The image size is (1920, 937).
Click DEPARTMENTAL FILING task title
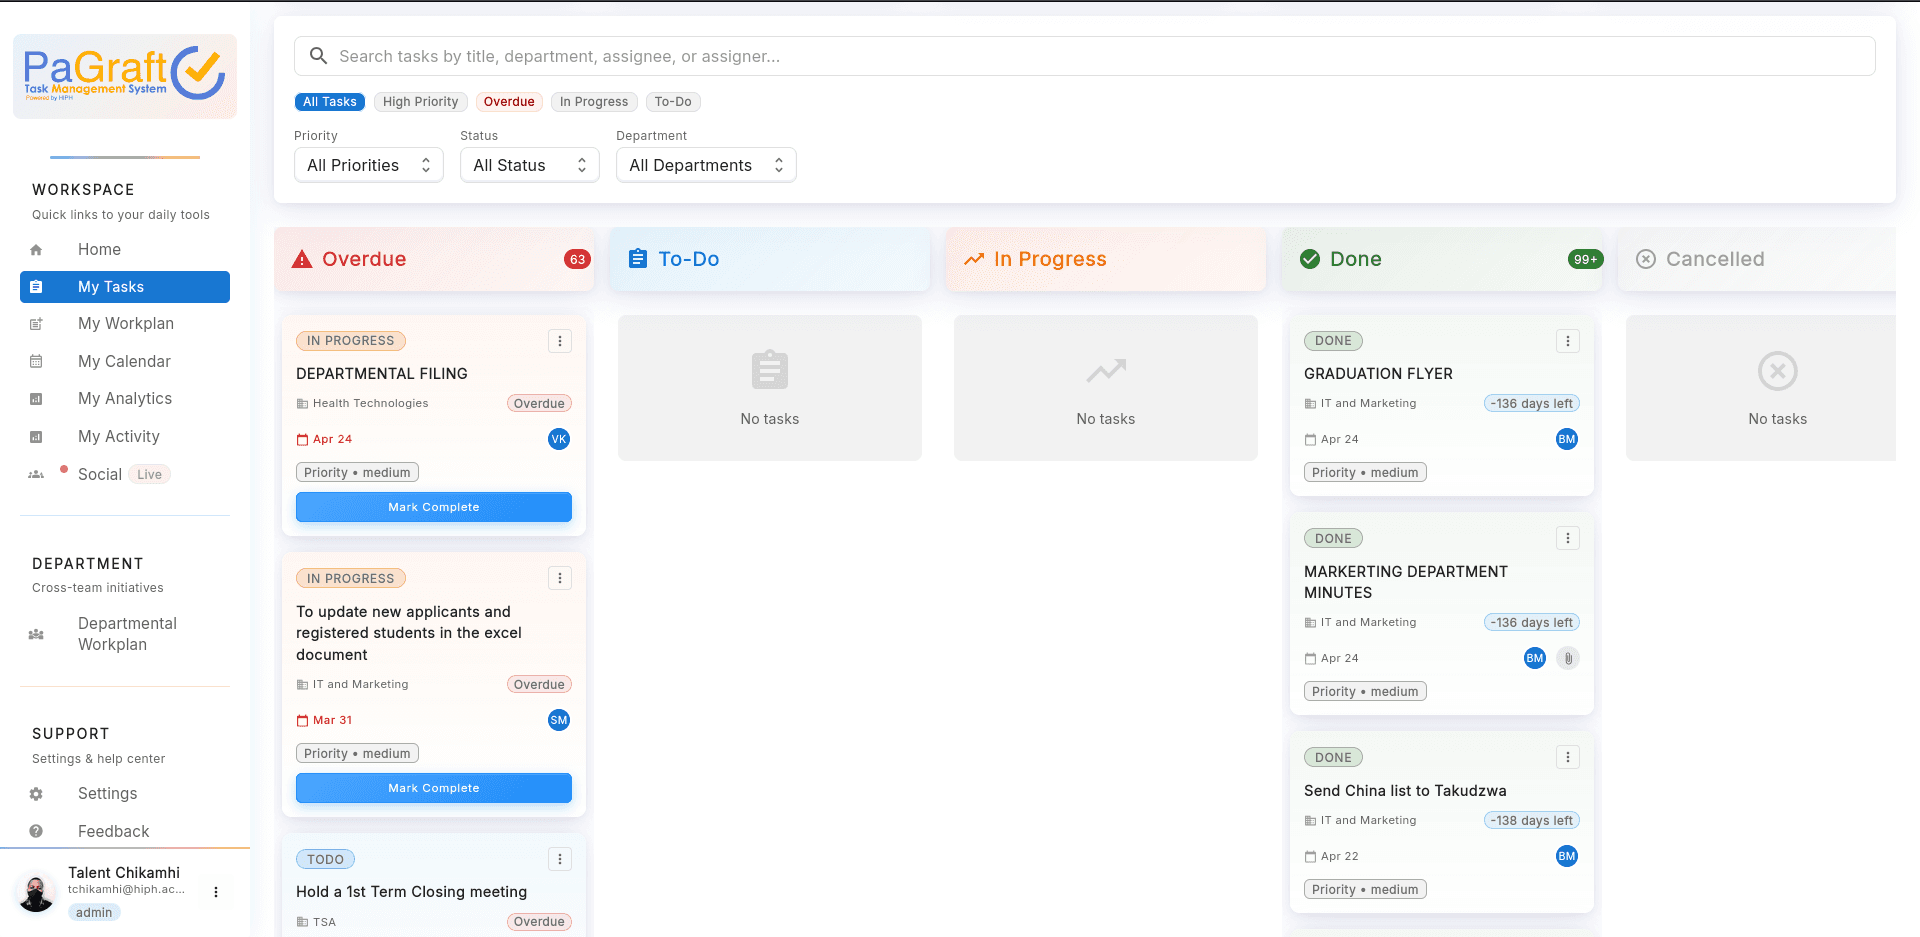point(382,374)
